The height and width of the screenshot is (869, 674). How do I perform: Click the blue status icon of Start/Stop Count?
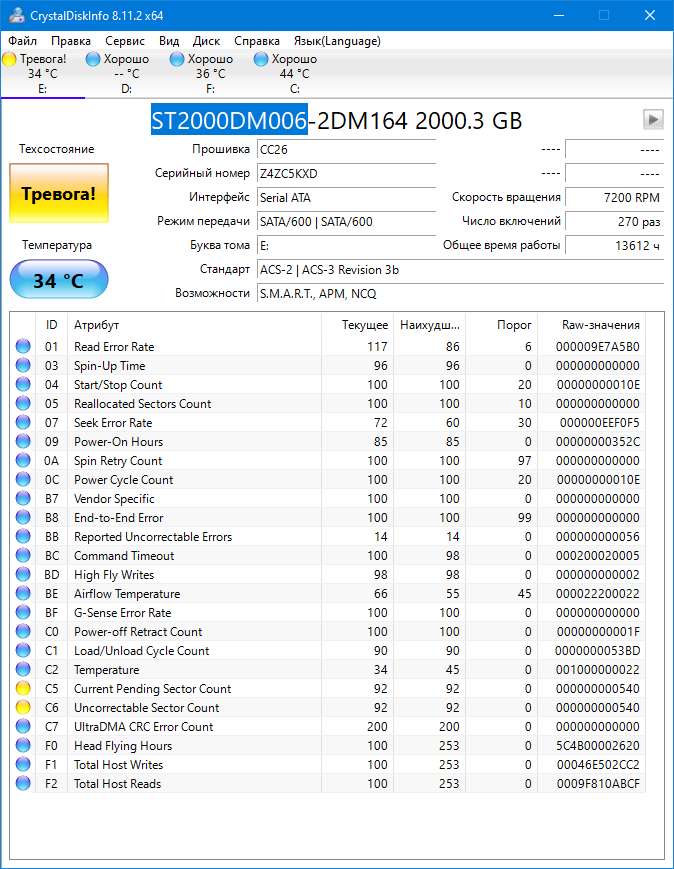(x=23, y=384)
